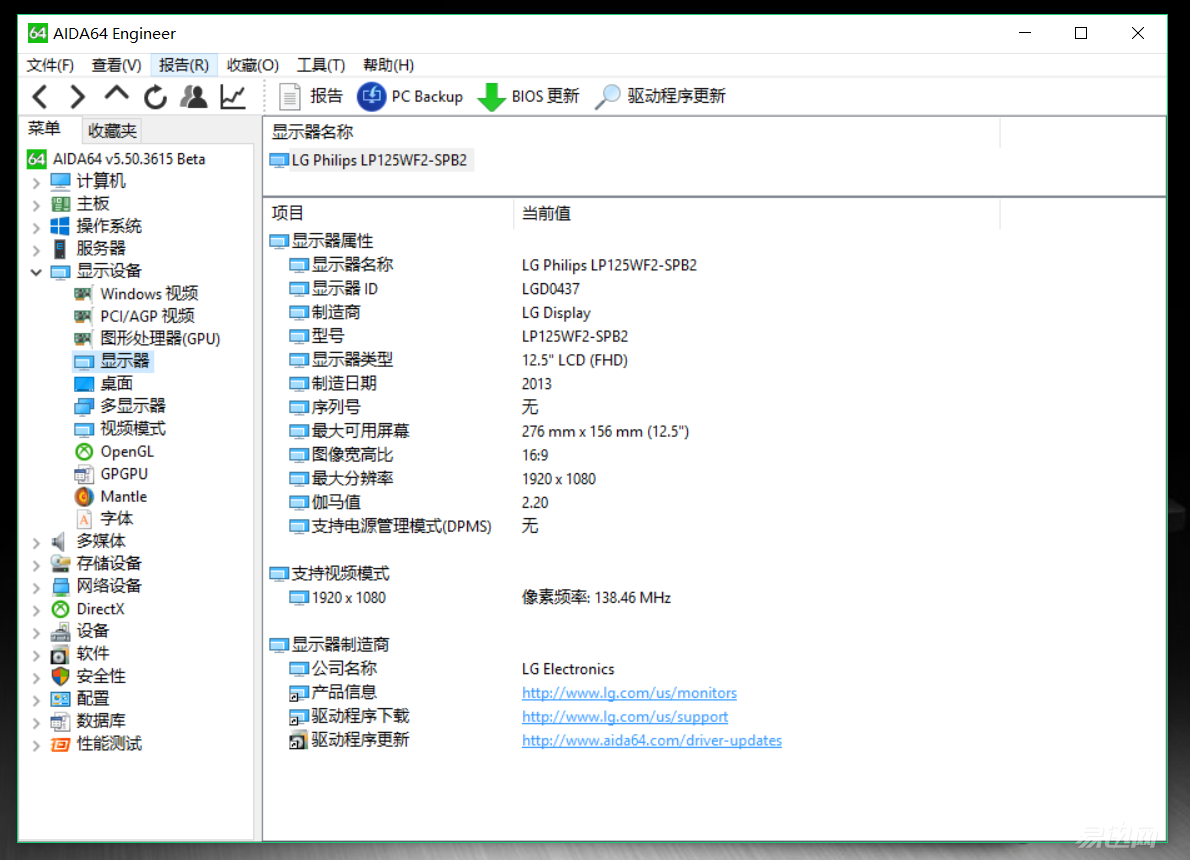Click the 主板 motherboard icon in tree

pos(60,204)
